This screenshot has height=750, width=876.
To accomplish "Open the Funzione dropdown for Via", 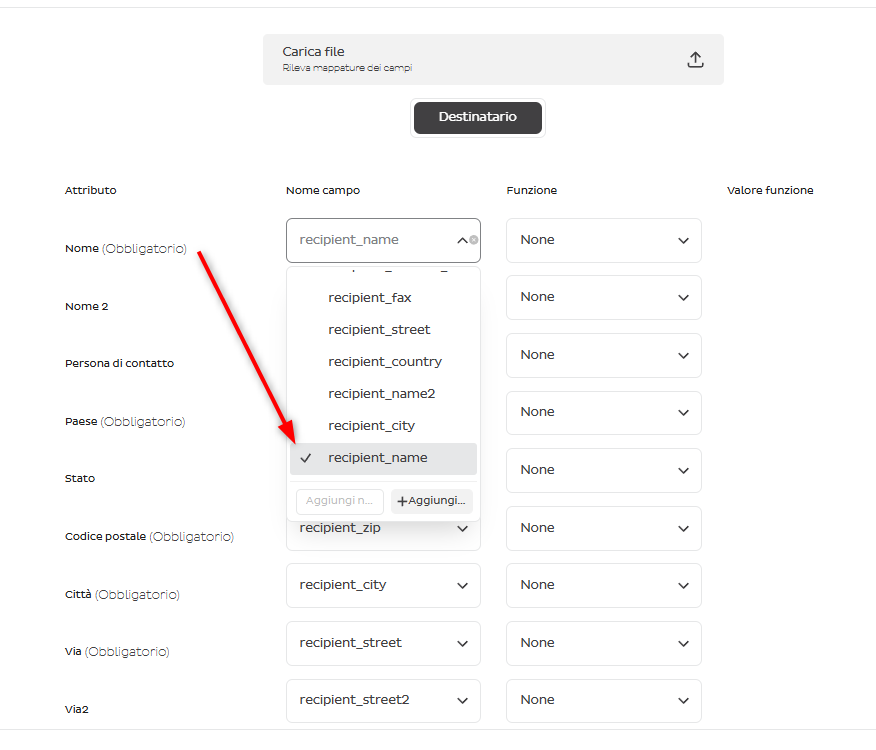I will coord(603,643).
